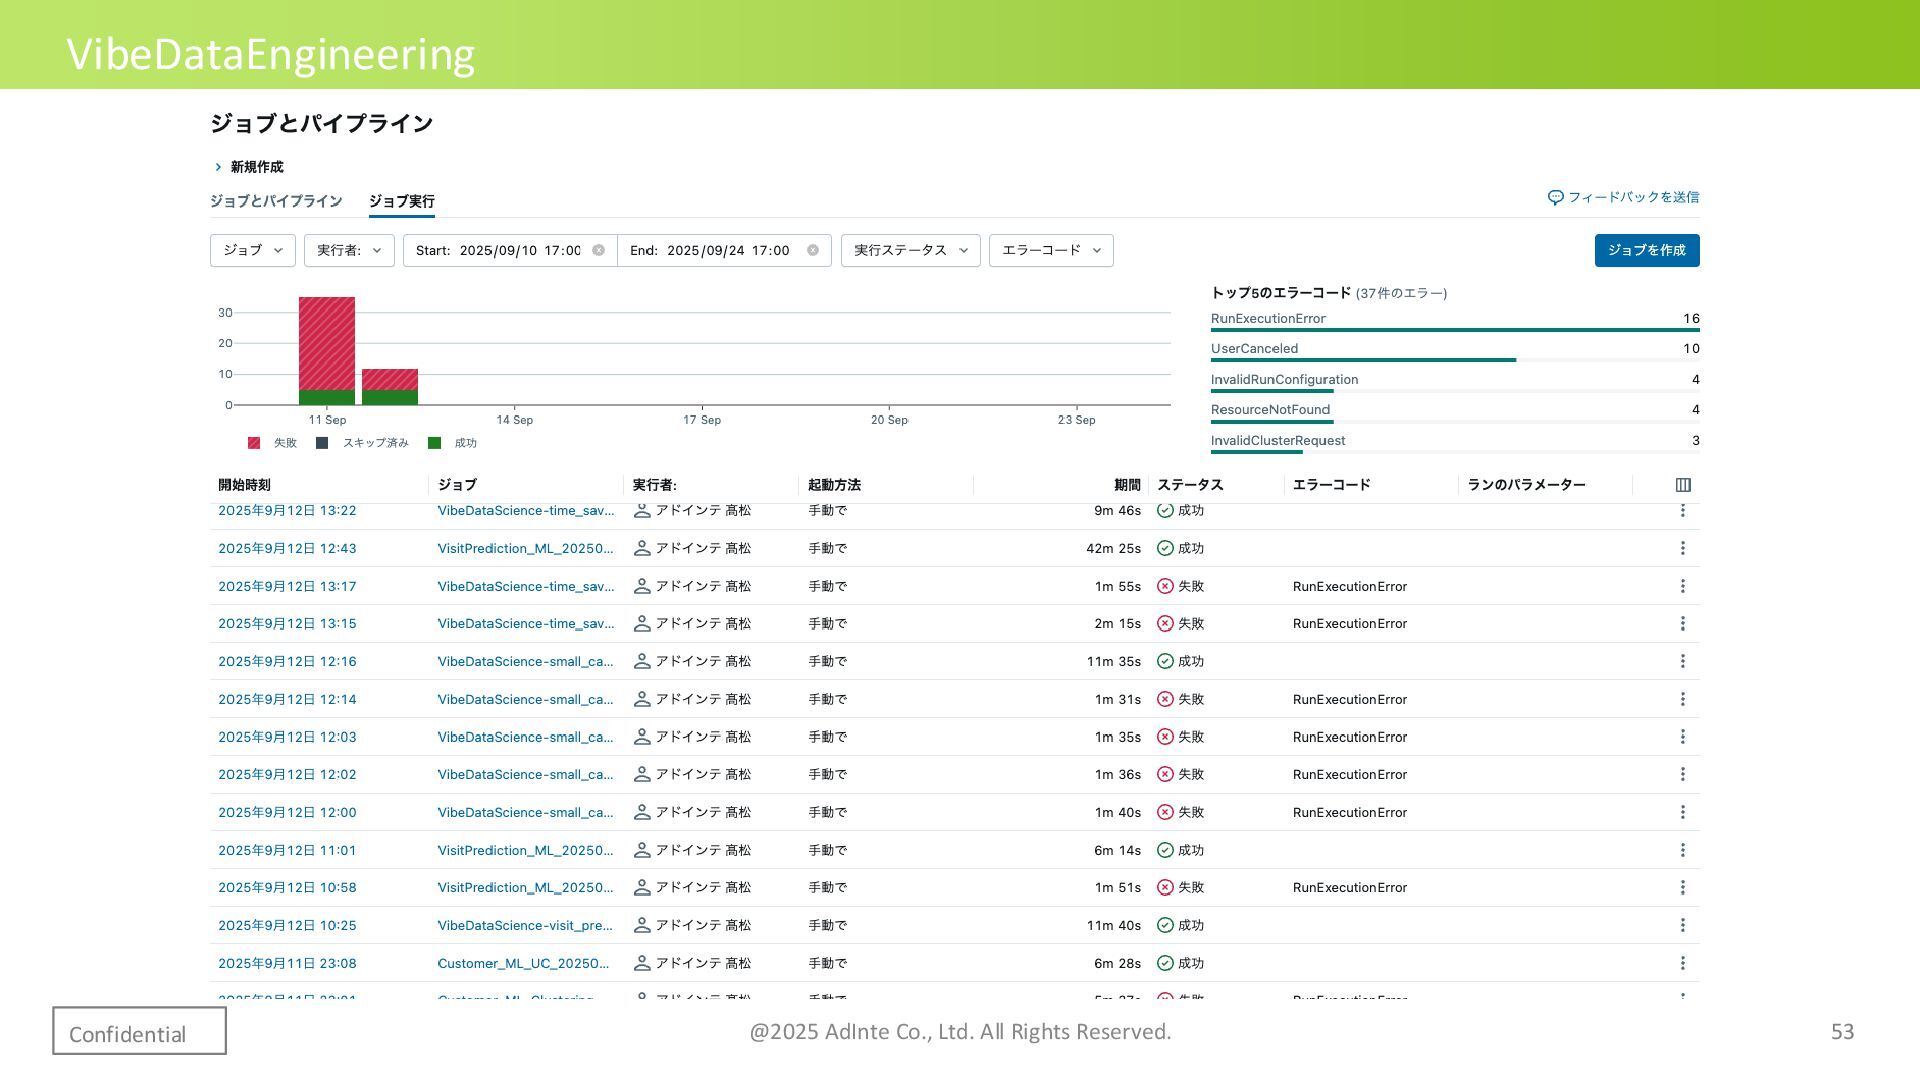Viewport: 1920px width, 1080px height.
Task: Open the column settings icon
Action: pyautogui.click(x=1683, y=485)
